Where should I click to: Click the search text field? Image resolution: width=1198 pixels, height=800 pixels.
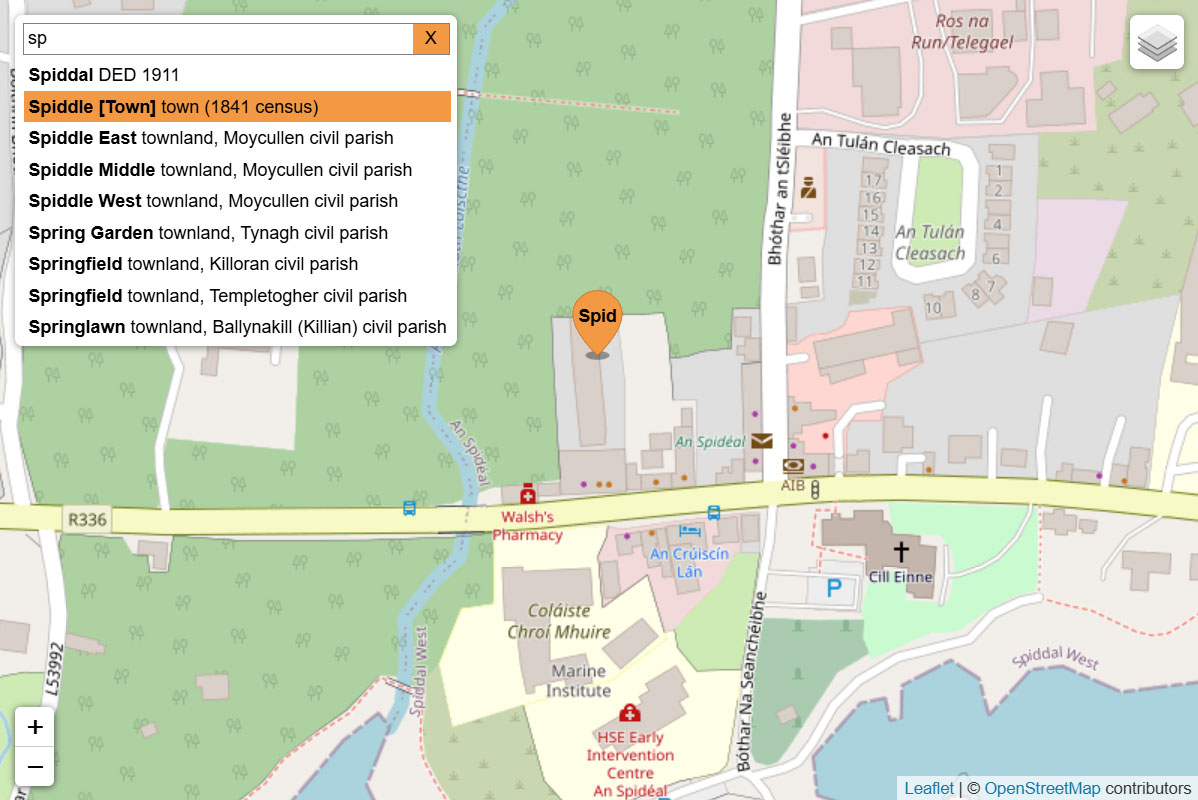pos(218,39)
